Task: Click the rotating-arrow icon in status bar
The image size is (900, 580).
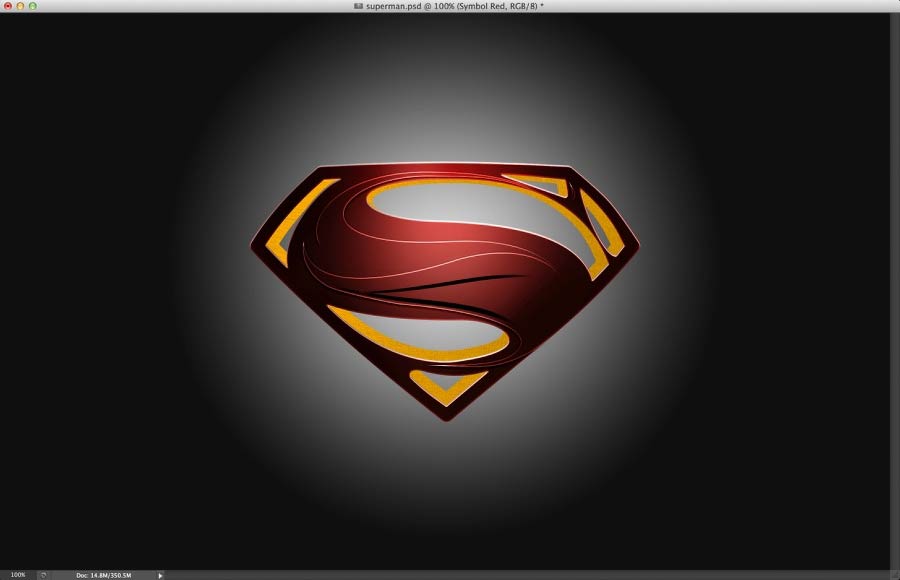Action: (x=43, y=575)
